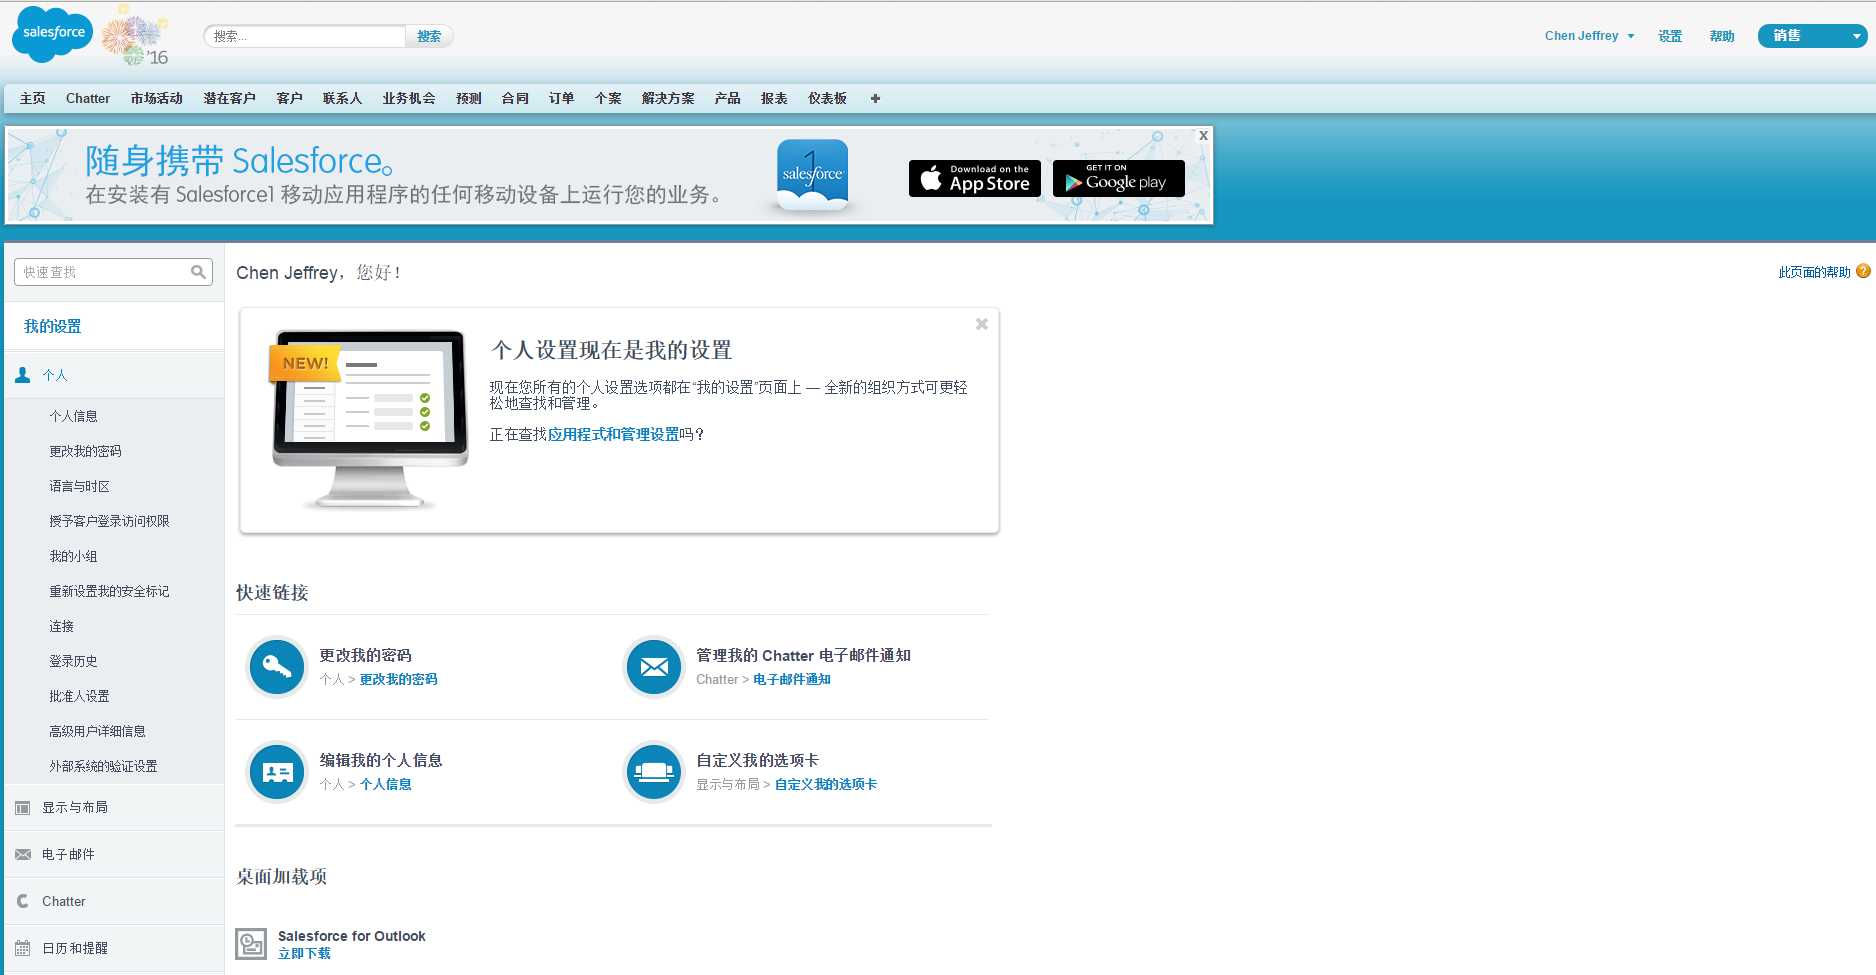
Task: Expand the 显示与布局 sidebar section
Action: coord(114,807)
